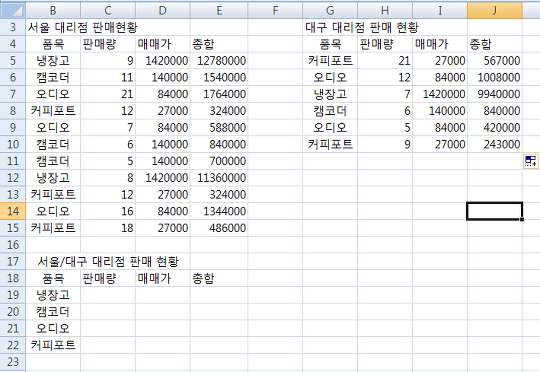The image size is (540, 372).
Task: Click '품목' header in row 4 column G
Action: click(x=330, y=44)
